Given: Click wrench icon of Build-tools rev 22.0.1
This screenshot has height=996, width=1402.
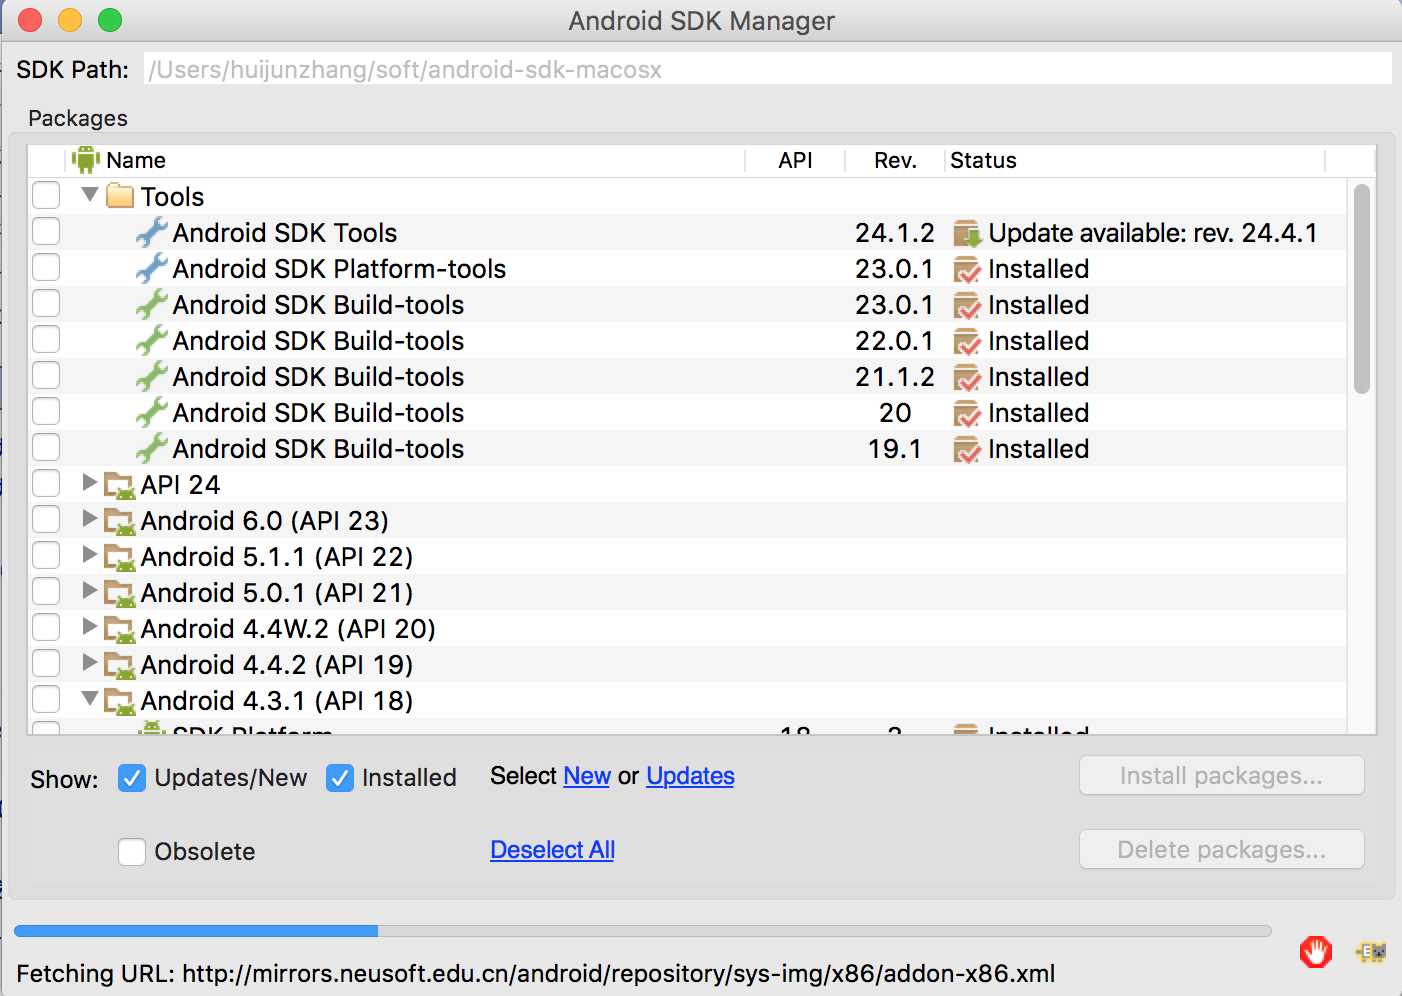Looking at the screenshot, I should 152,341.
